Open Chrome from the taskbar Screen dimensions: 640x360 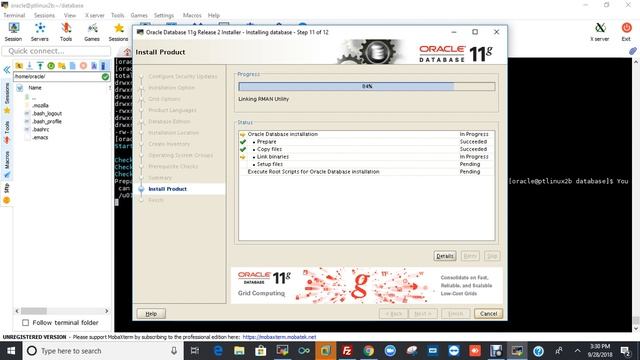point(369,351)
